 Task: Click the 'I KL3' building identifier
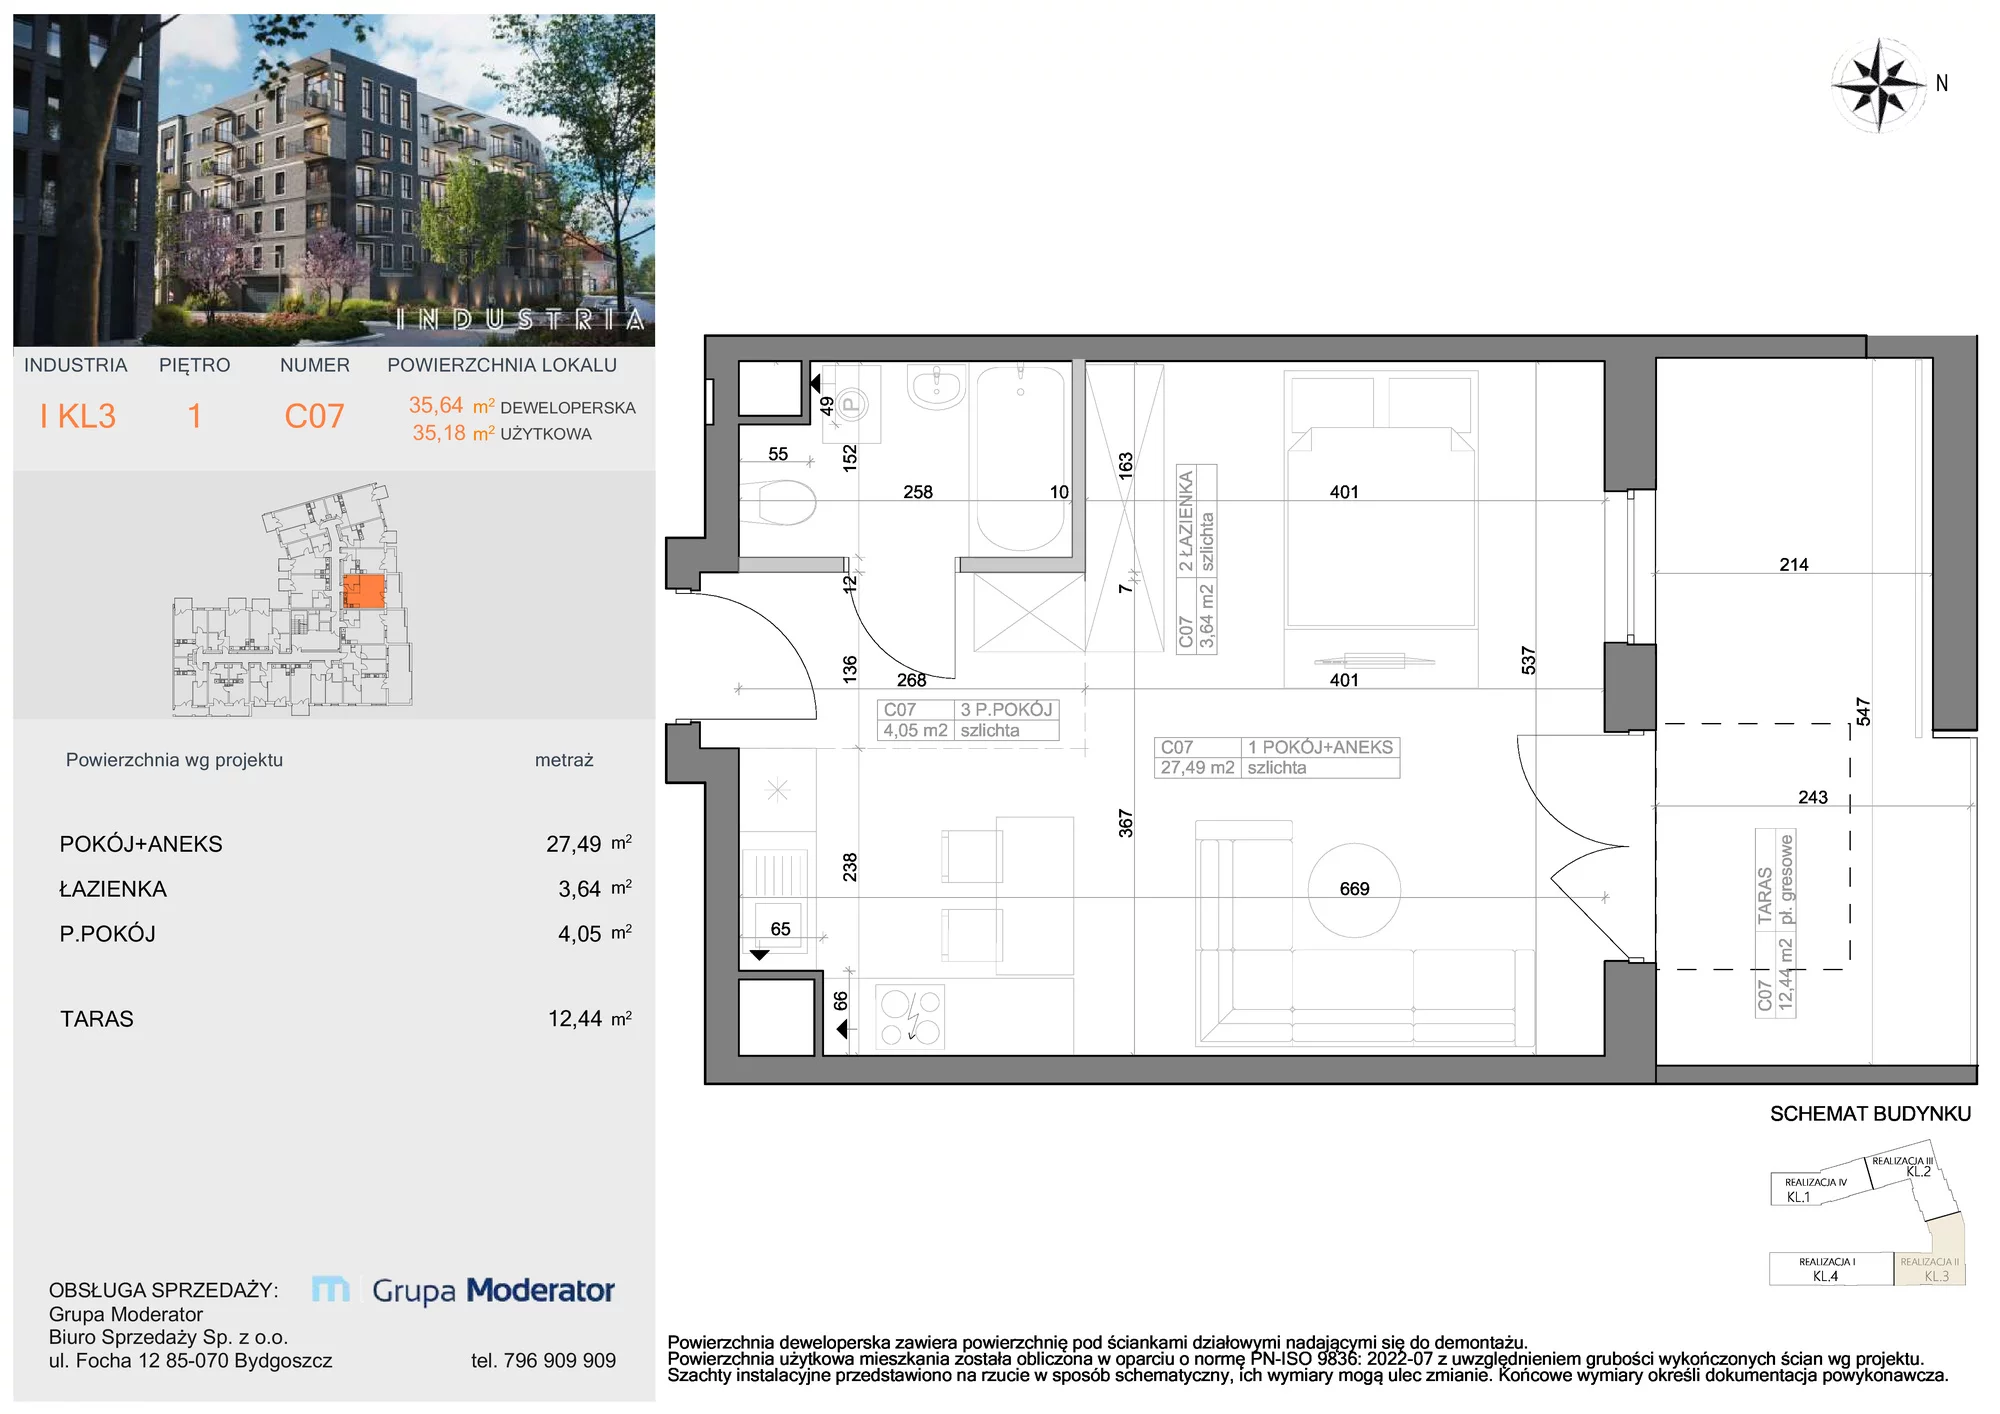click(x=78, y=416)
